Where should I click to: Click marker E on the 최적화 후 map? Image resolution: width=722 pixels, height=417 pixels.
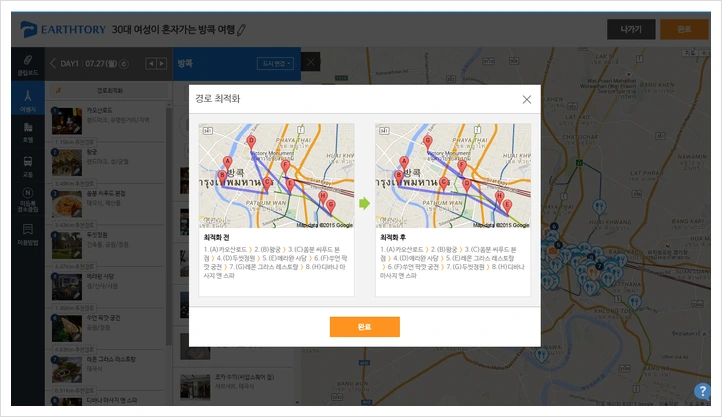point(507,207)
